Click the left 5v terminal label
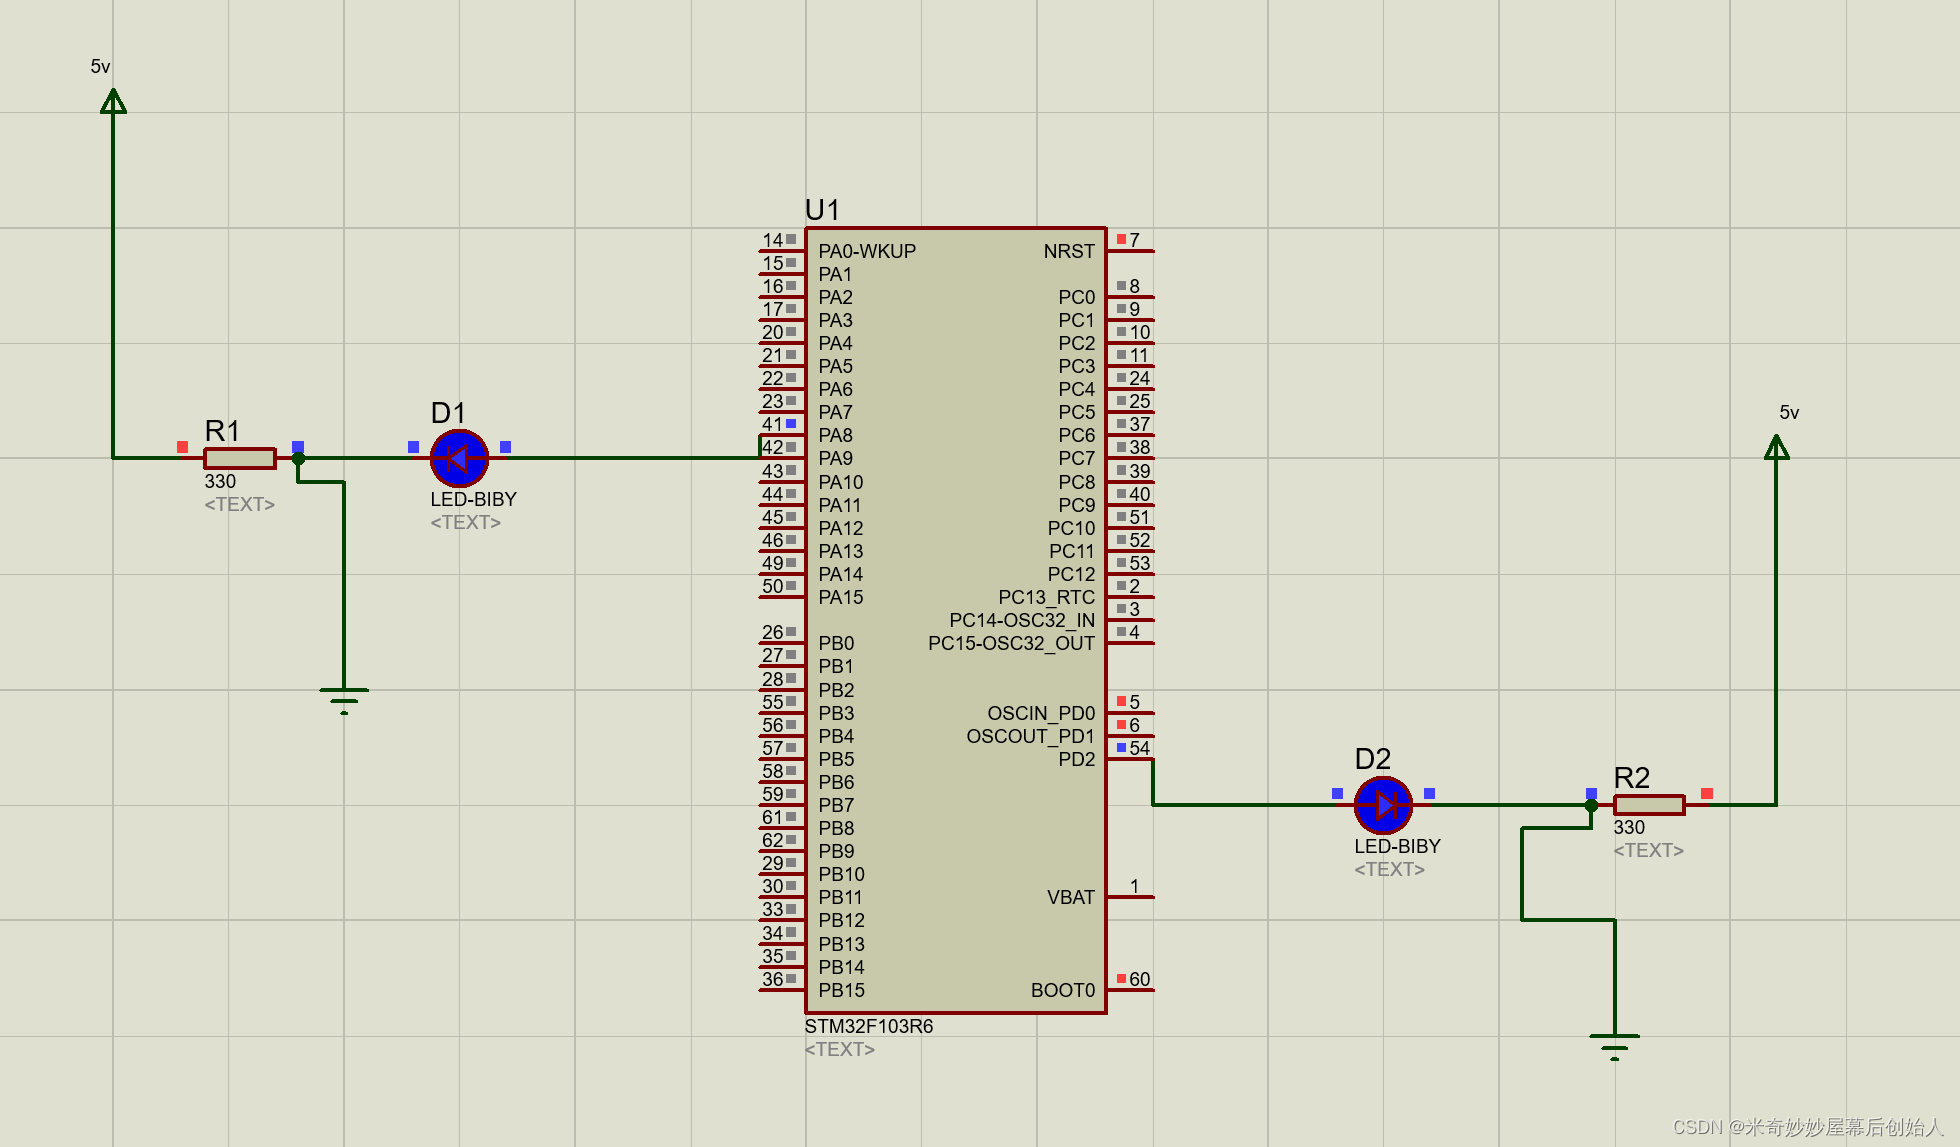1960x1147 pixels. pos(100,66)
